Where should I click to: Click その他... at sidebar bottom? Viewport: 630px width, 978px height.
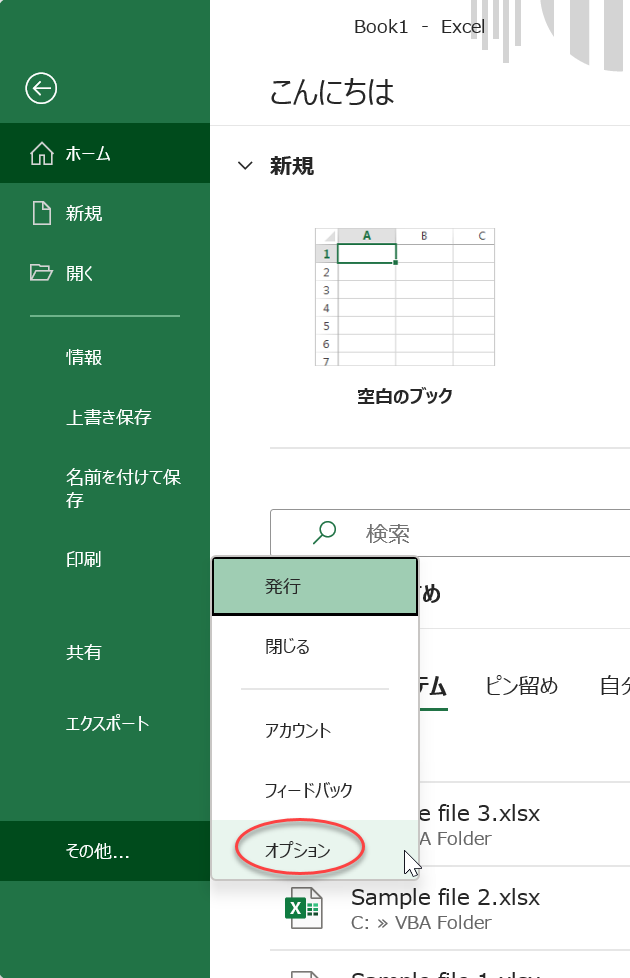click(105, 851)
